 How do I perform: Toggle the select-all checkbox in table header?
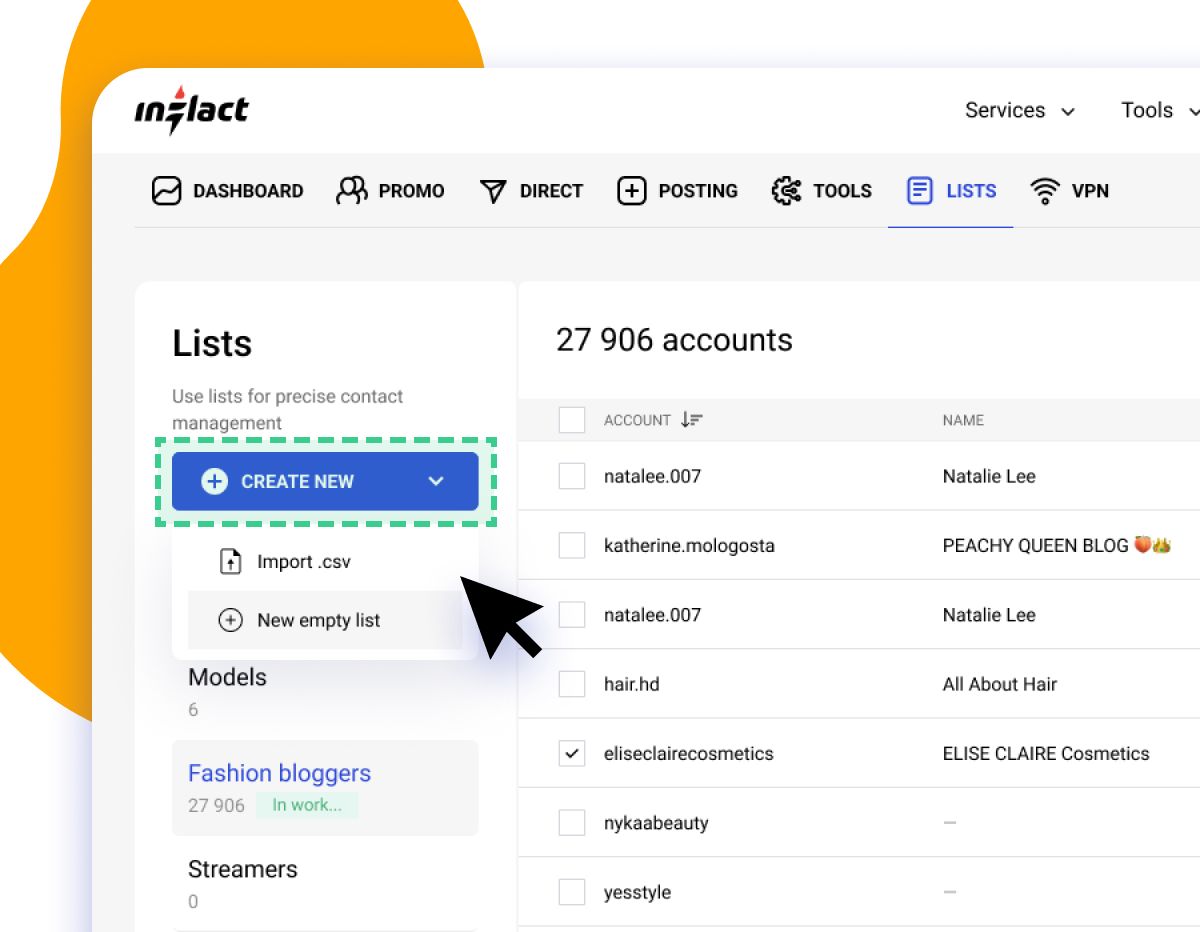click(571, 420)
